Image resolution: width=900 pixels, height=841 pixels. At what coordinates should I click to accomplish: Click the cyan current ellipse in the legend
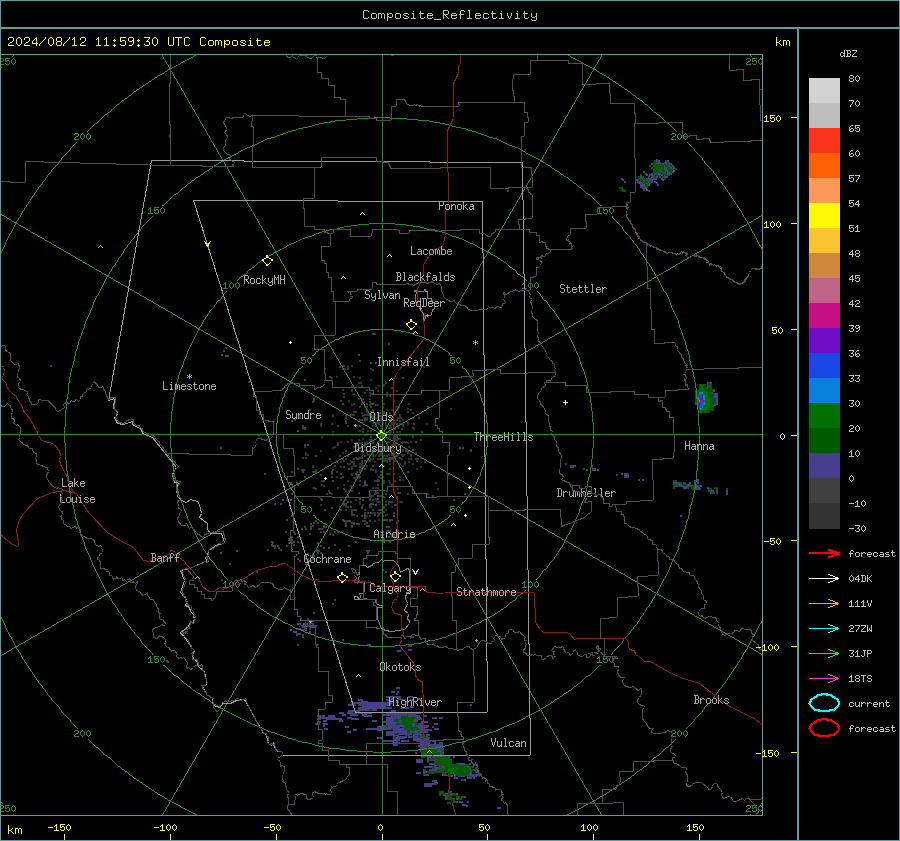click(824, 703)
